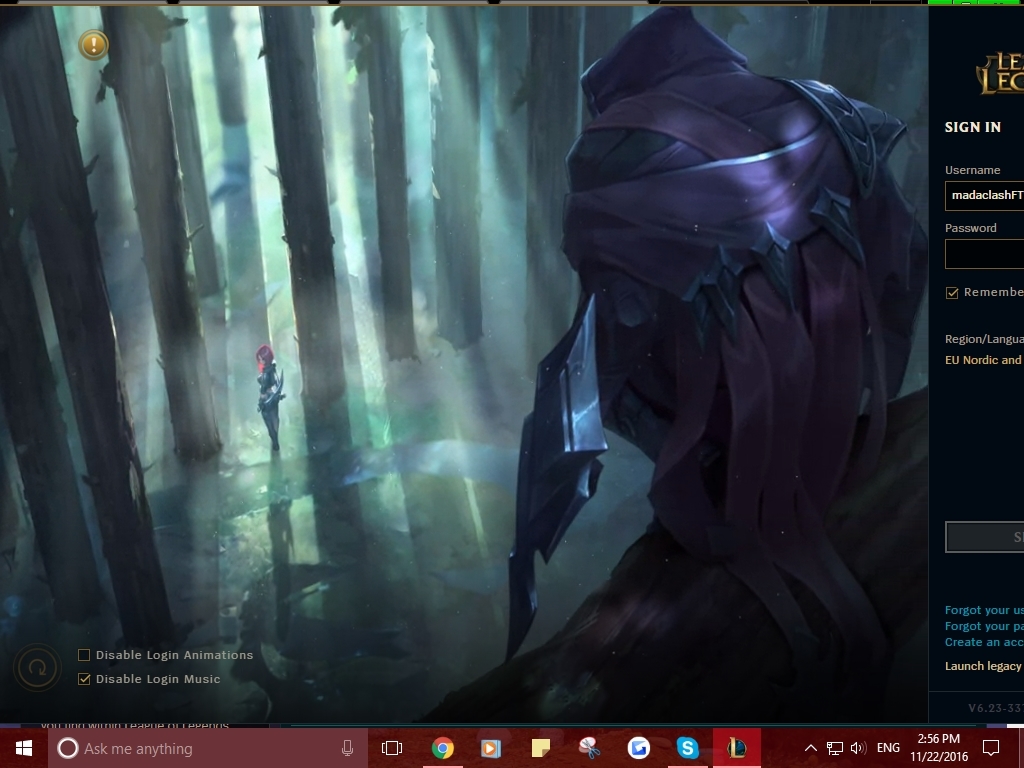The width and height of the screenshot is (1024, 768).
Task: Click the circular replay animation icon
Action: click(x=37, y=667)
